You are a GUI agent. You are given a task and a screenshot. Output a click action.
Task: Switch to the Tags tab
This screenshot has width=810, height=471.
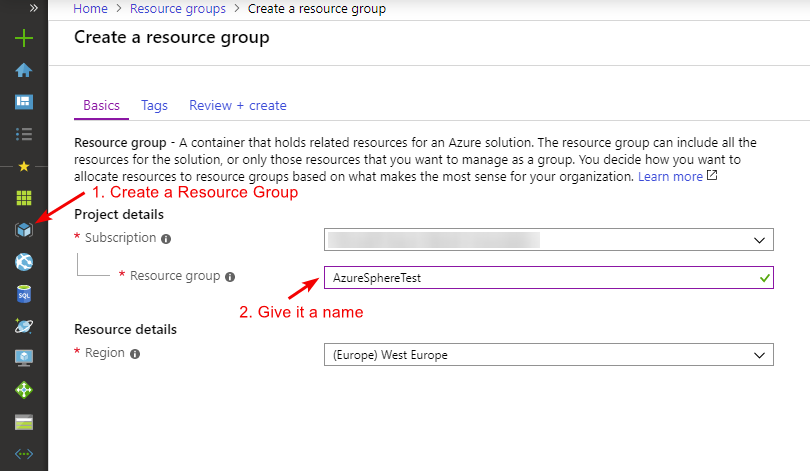[x=154, y=105]
